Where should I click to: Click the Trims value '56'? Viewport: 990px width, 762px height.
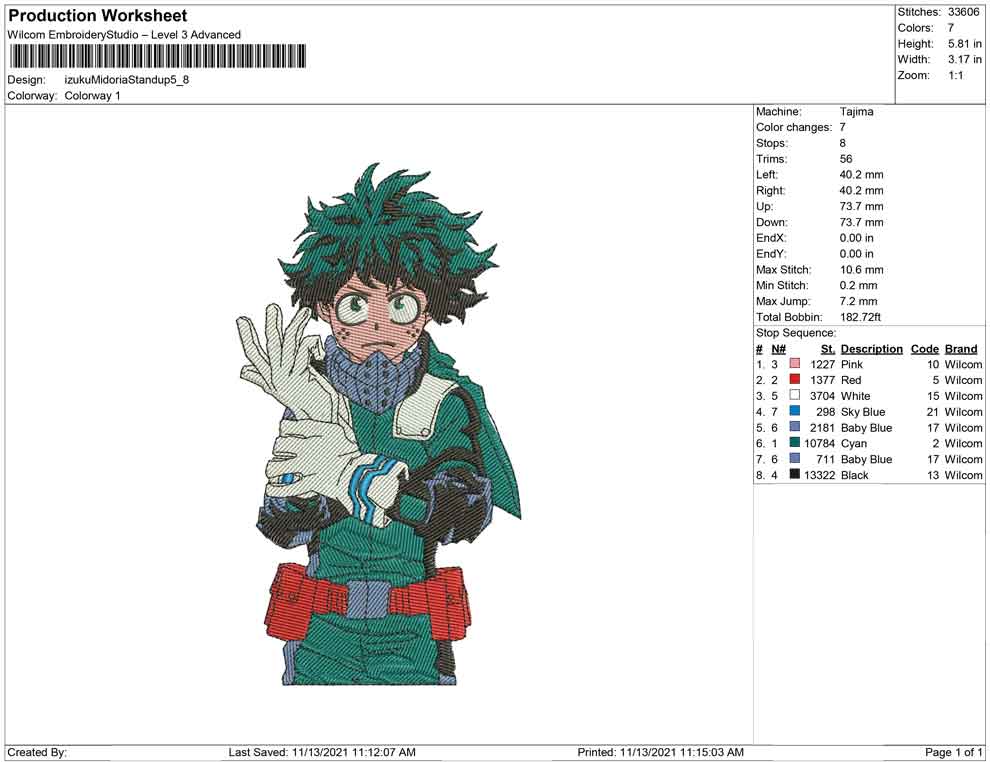pyautogui.click(x=846, y=159)
